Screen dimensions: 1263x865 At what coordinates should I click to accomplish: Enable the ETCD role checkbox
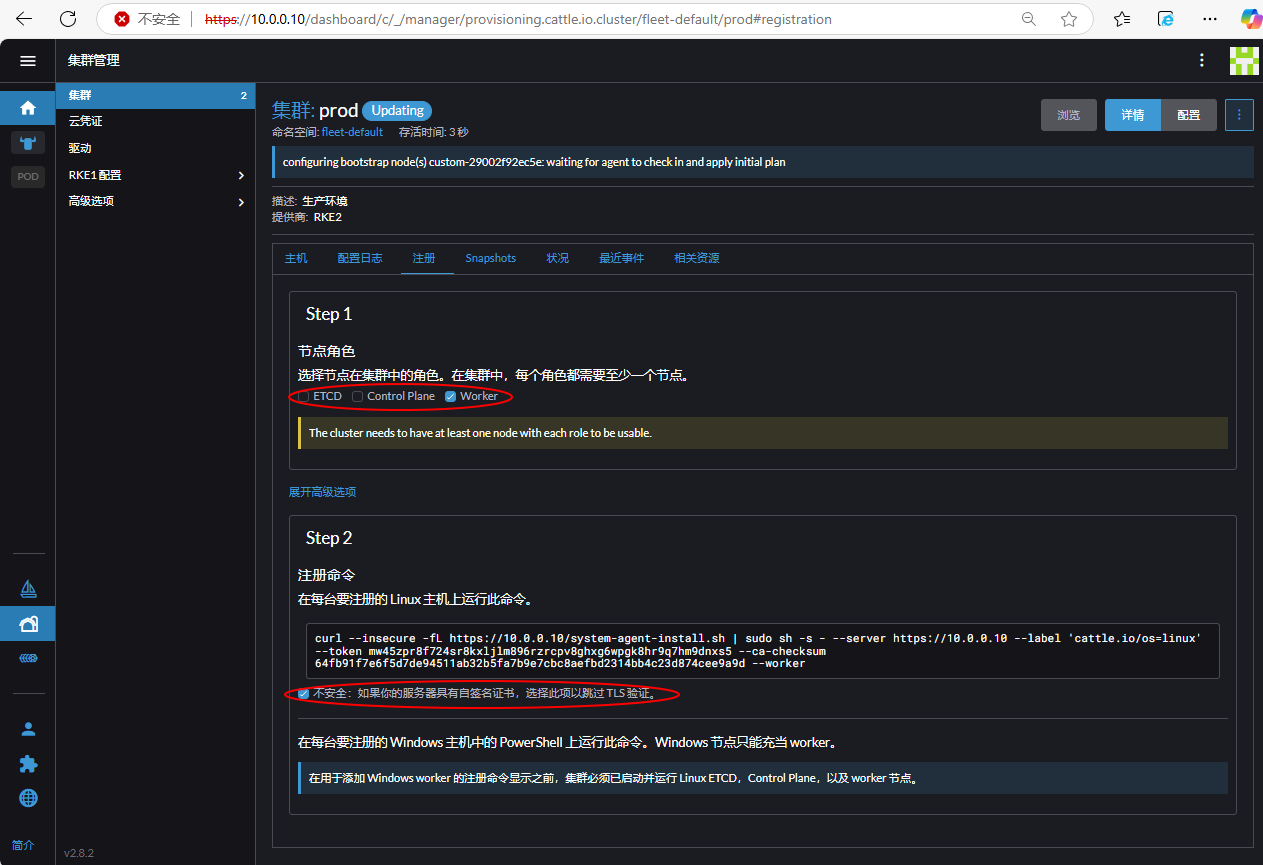tap(304, 397)
